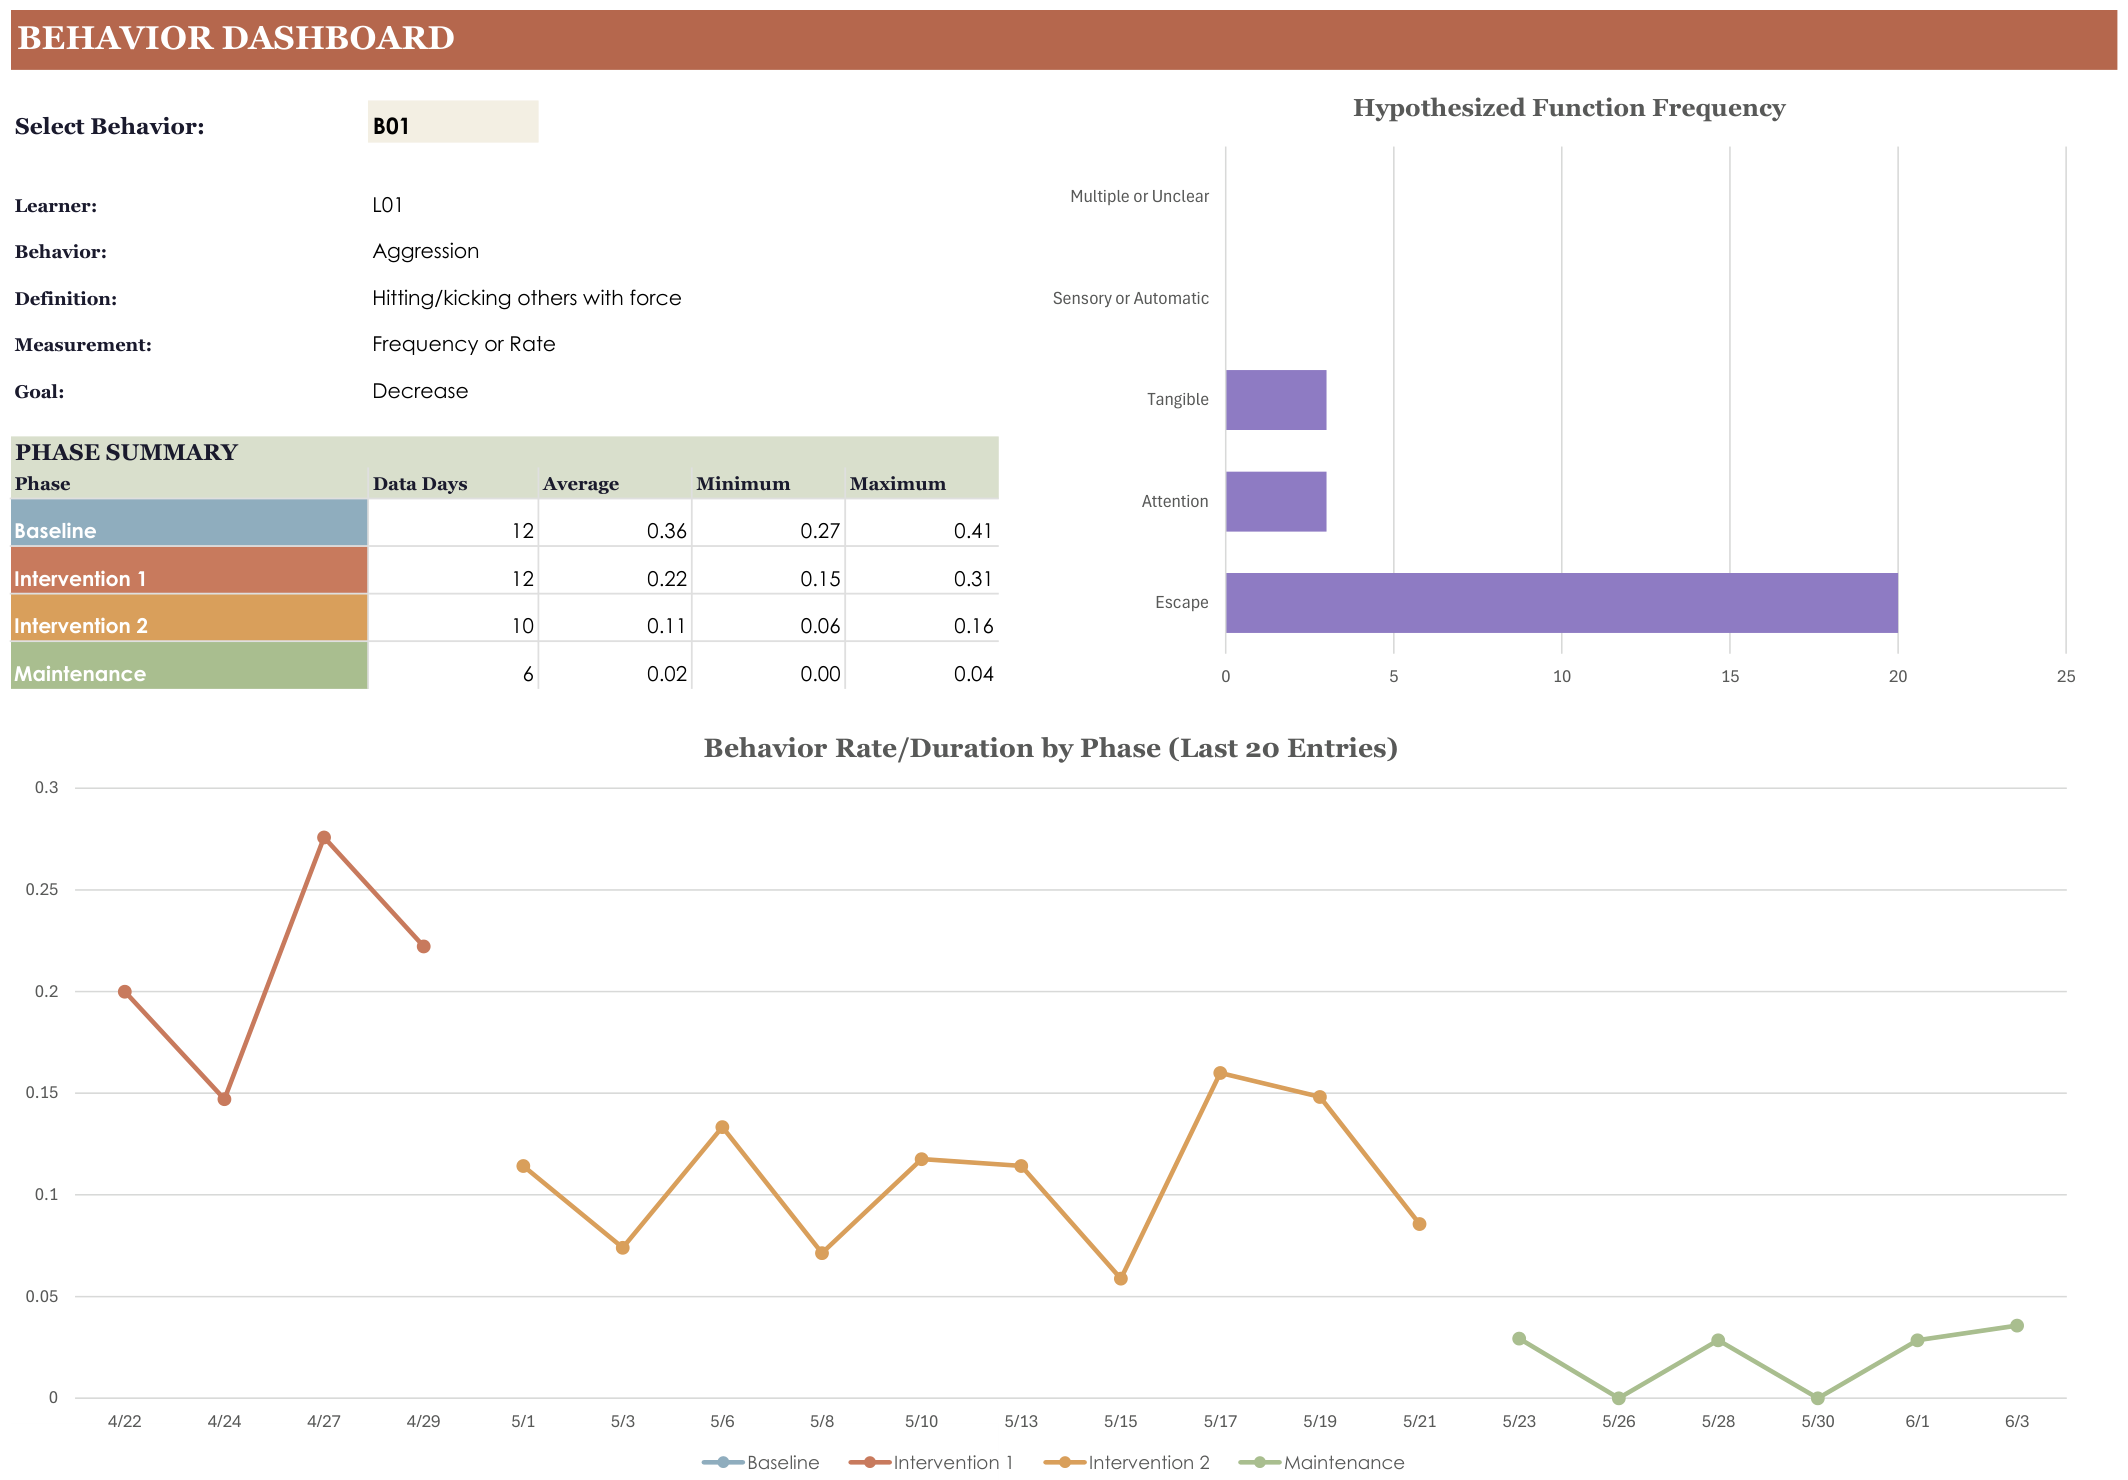
Task: Click the Intervention 1 legend entry
Action: coord(931,1462)
